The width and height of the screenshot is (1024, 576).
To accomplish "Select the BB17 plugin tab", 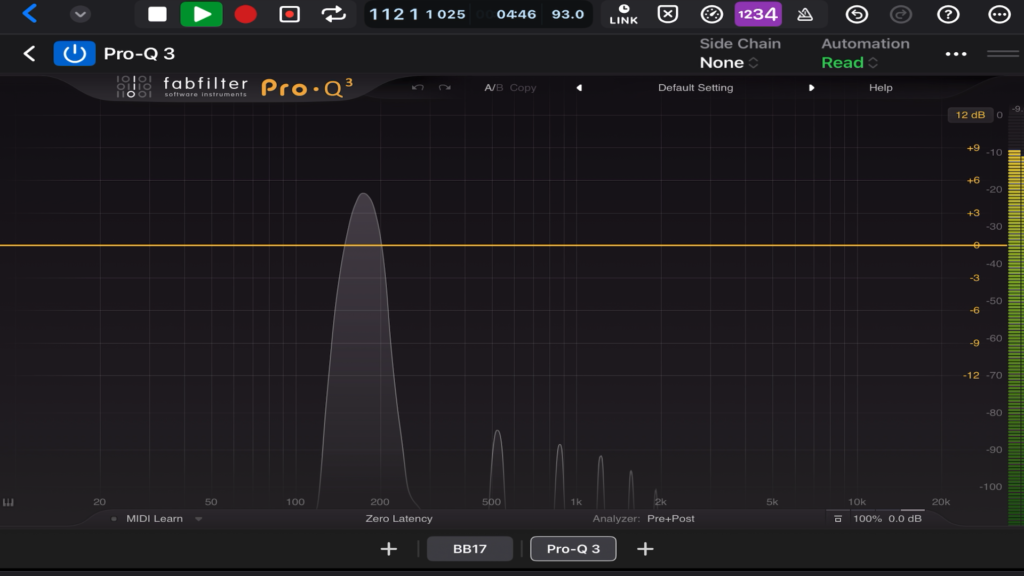I will tap(469, 549).
